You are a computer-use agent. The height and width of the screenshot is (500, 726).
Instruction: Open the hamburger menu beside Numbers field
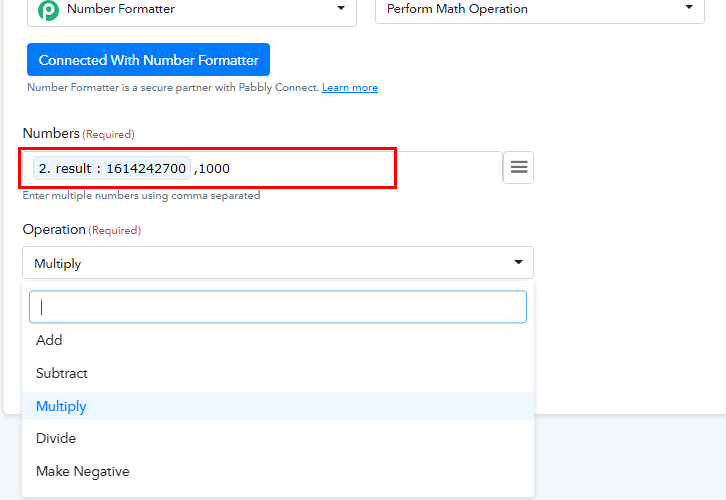pyautogui.click(x=519, y=167)
